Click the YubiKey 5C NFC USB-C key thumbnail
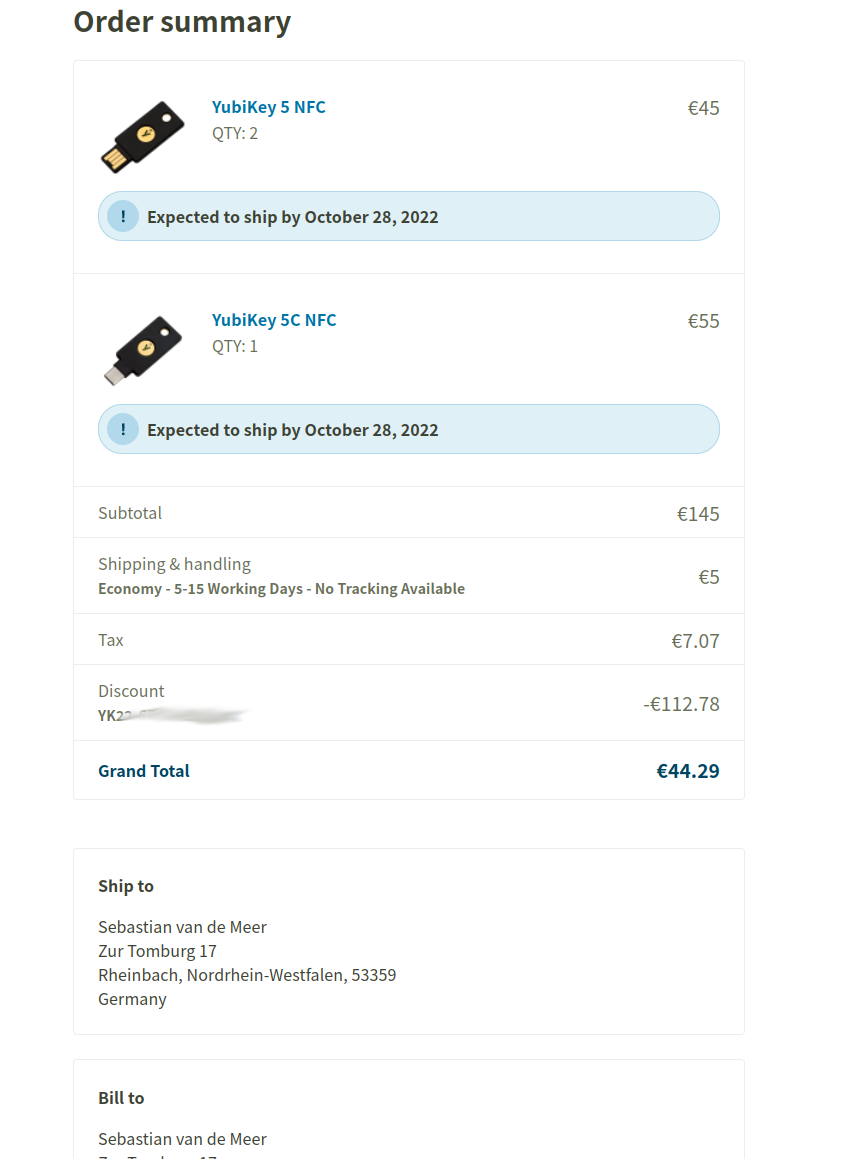This screenshot has width=866, height=1159. click(x=143, y=349)
